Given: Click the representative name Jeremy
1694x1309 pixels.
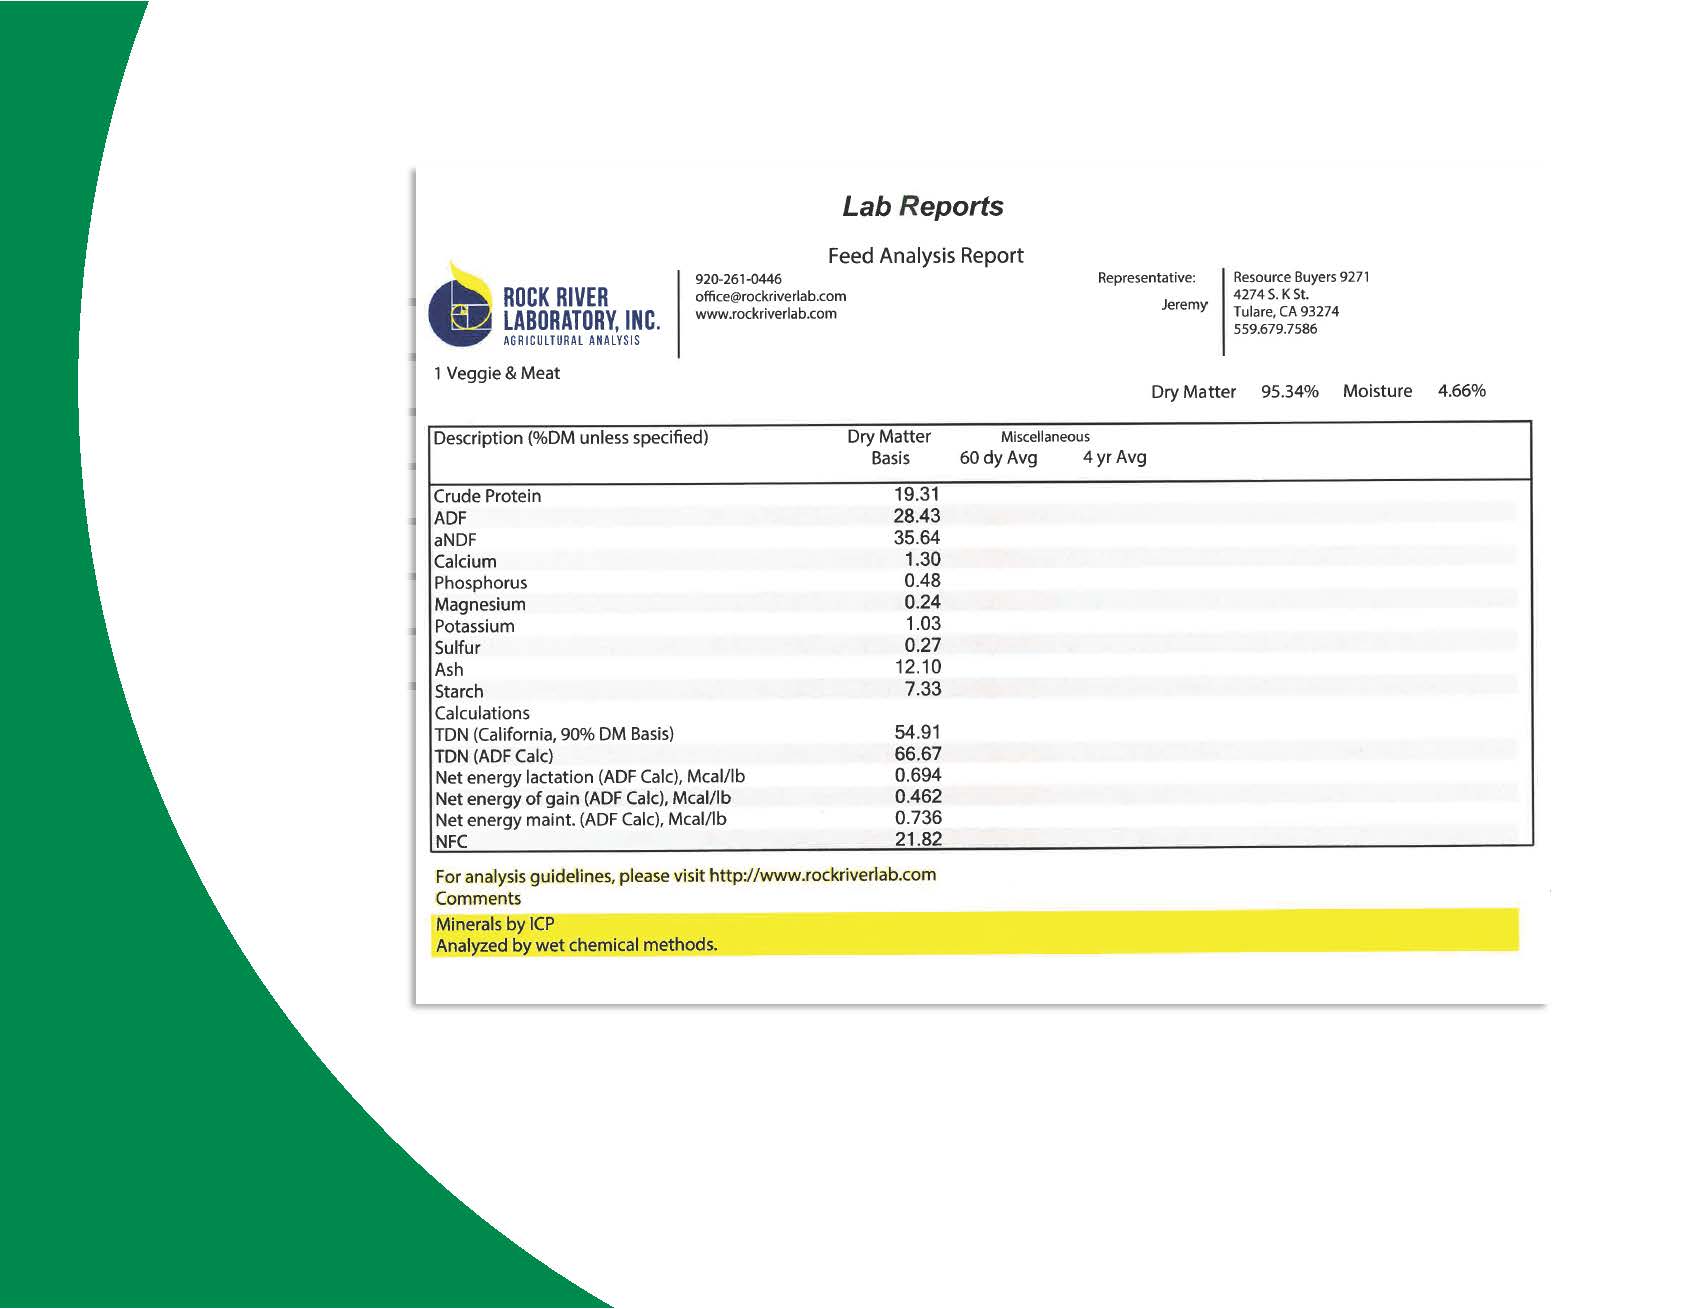Looking at the screenshot, I should pos(1184,305).
